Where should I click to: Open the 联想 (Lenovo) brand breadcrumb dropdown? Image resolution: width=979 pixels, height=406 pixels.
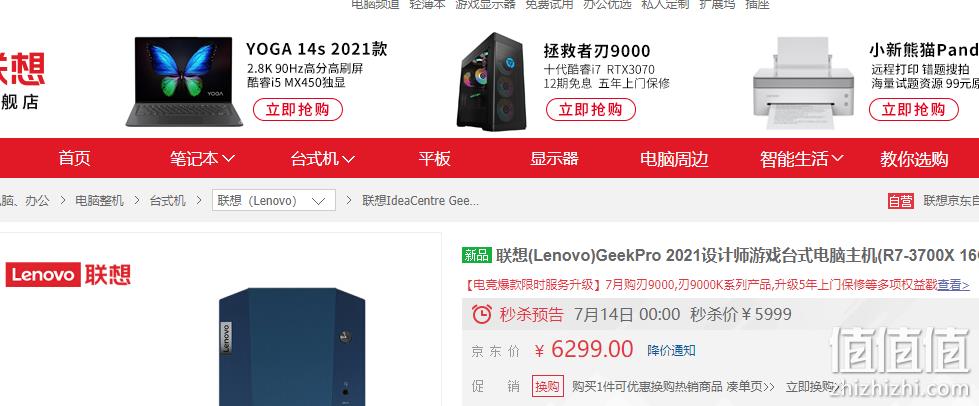(x=273, y=201)
